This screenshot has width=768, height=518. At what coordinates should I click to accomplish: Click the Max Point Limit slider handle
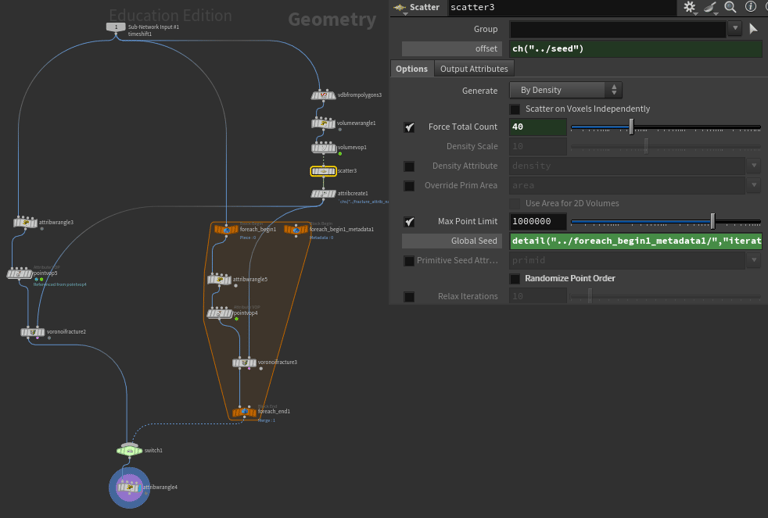pos(713,221)
